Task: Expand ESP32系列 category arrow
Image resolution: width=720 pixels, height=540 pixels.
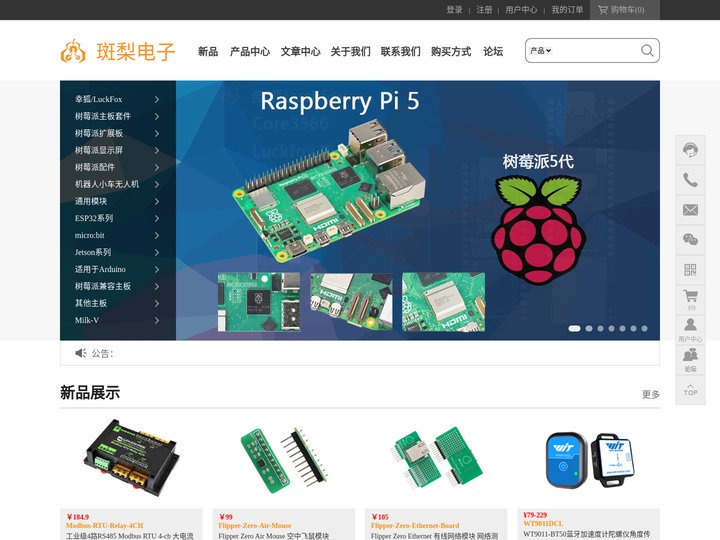Action: tap(157, 218)
